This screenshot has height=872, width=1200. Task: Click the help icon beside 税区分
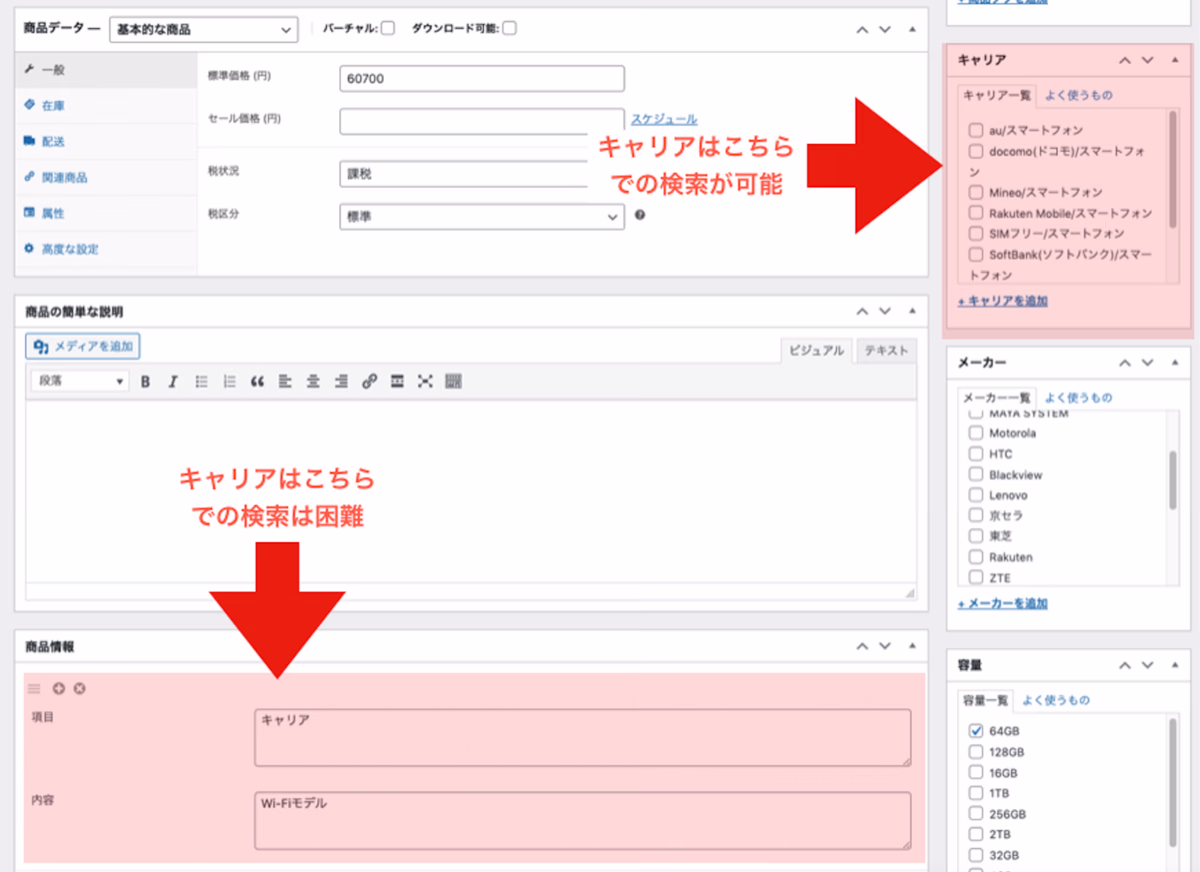pyautogui.click(x=640, y=215)
